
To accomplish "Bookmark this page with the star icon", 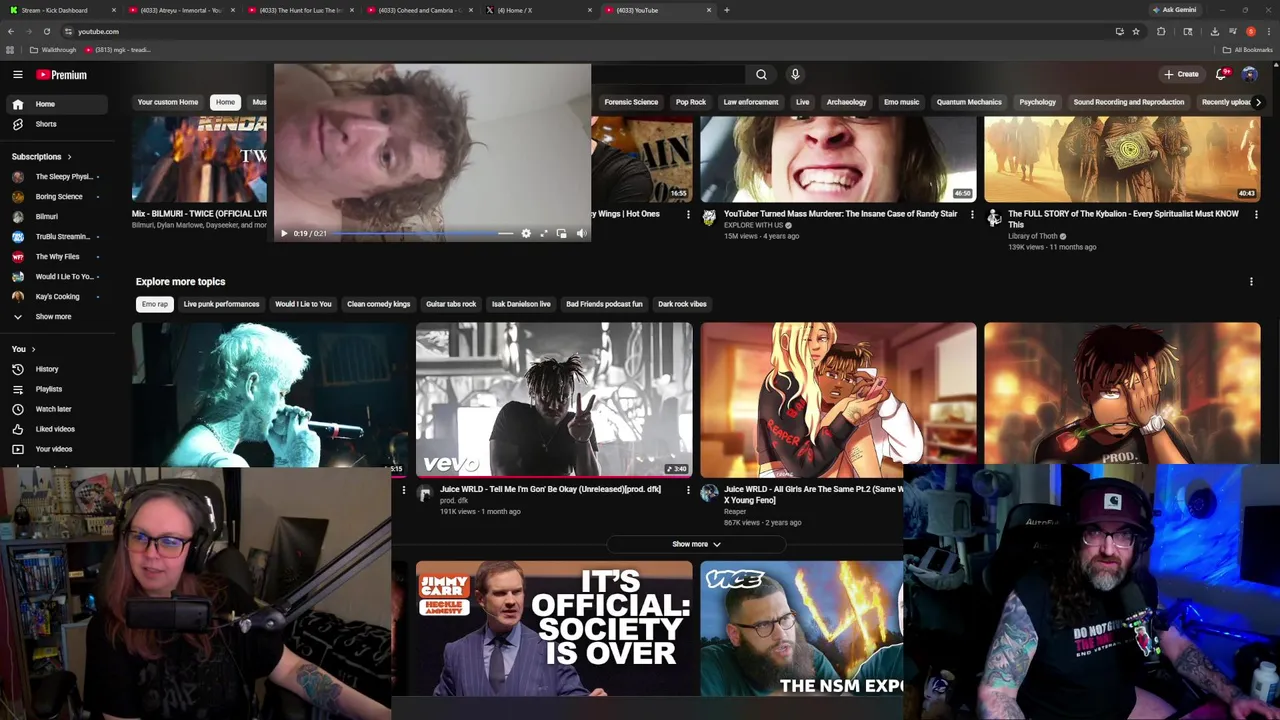I will pyautogui.click(x=1136, y=31).
